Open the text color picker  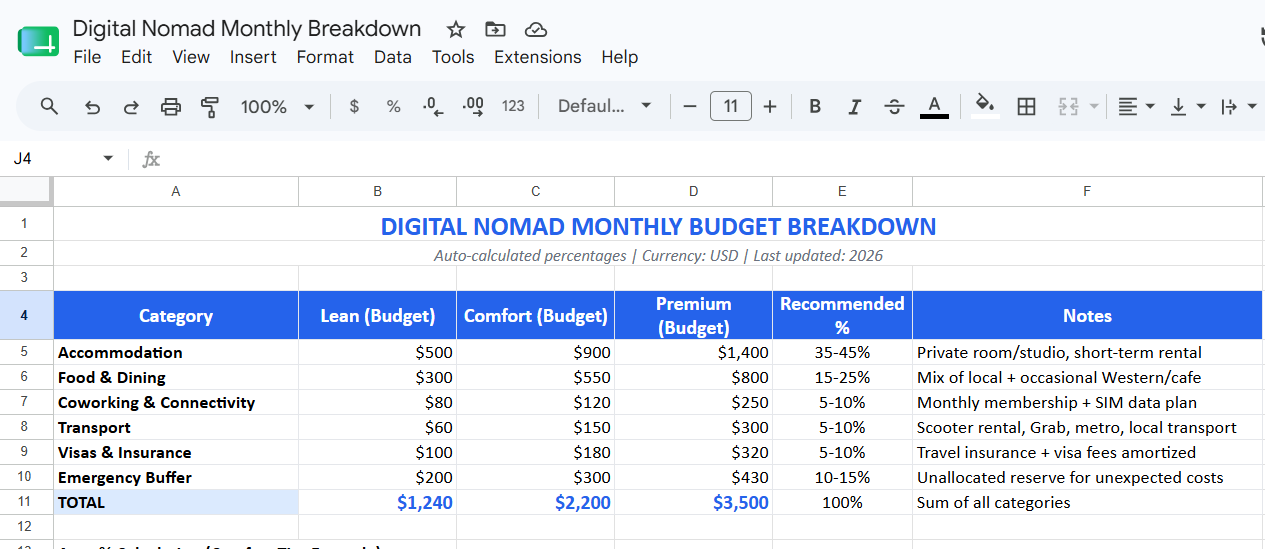[x=934, y=106]
